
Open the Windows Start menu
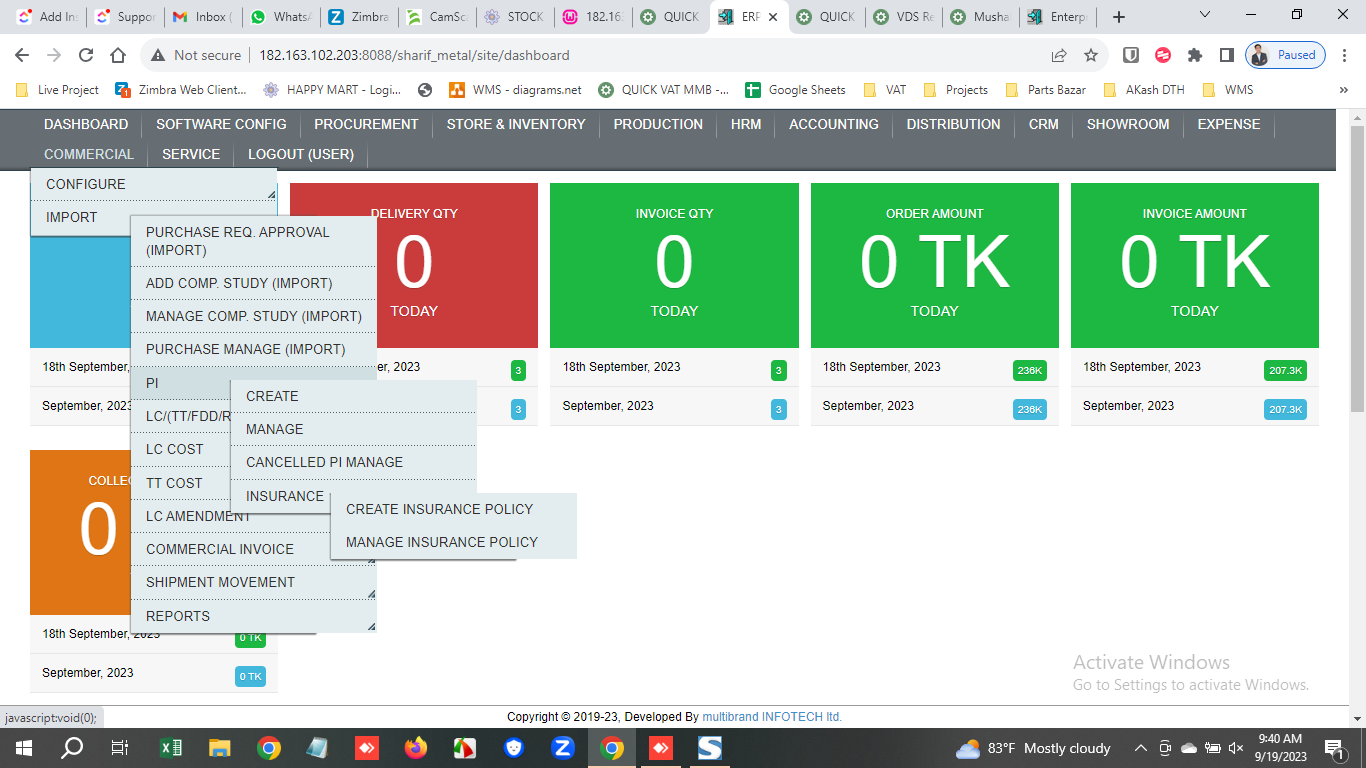pyautogui.click(x=22, y=748)
